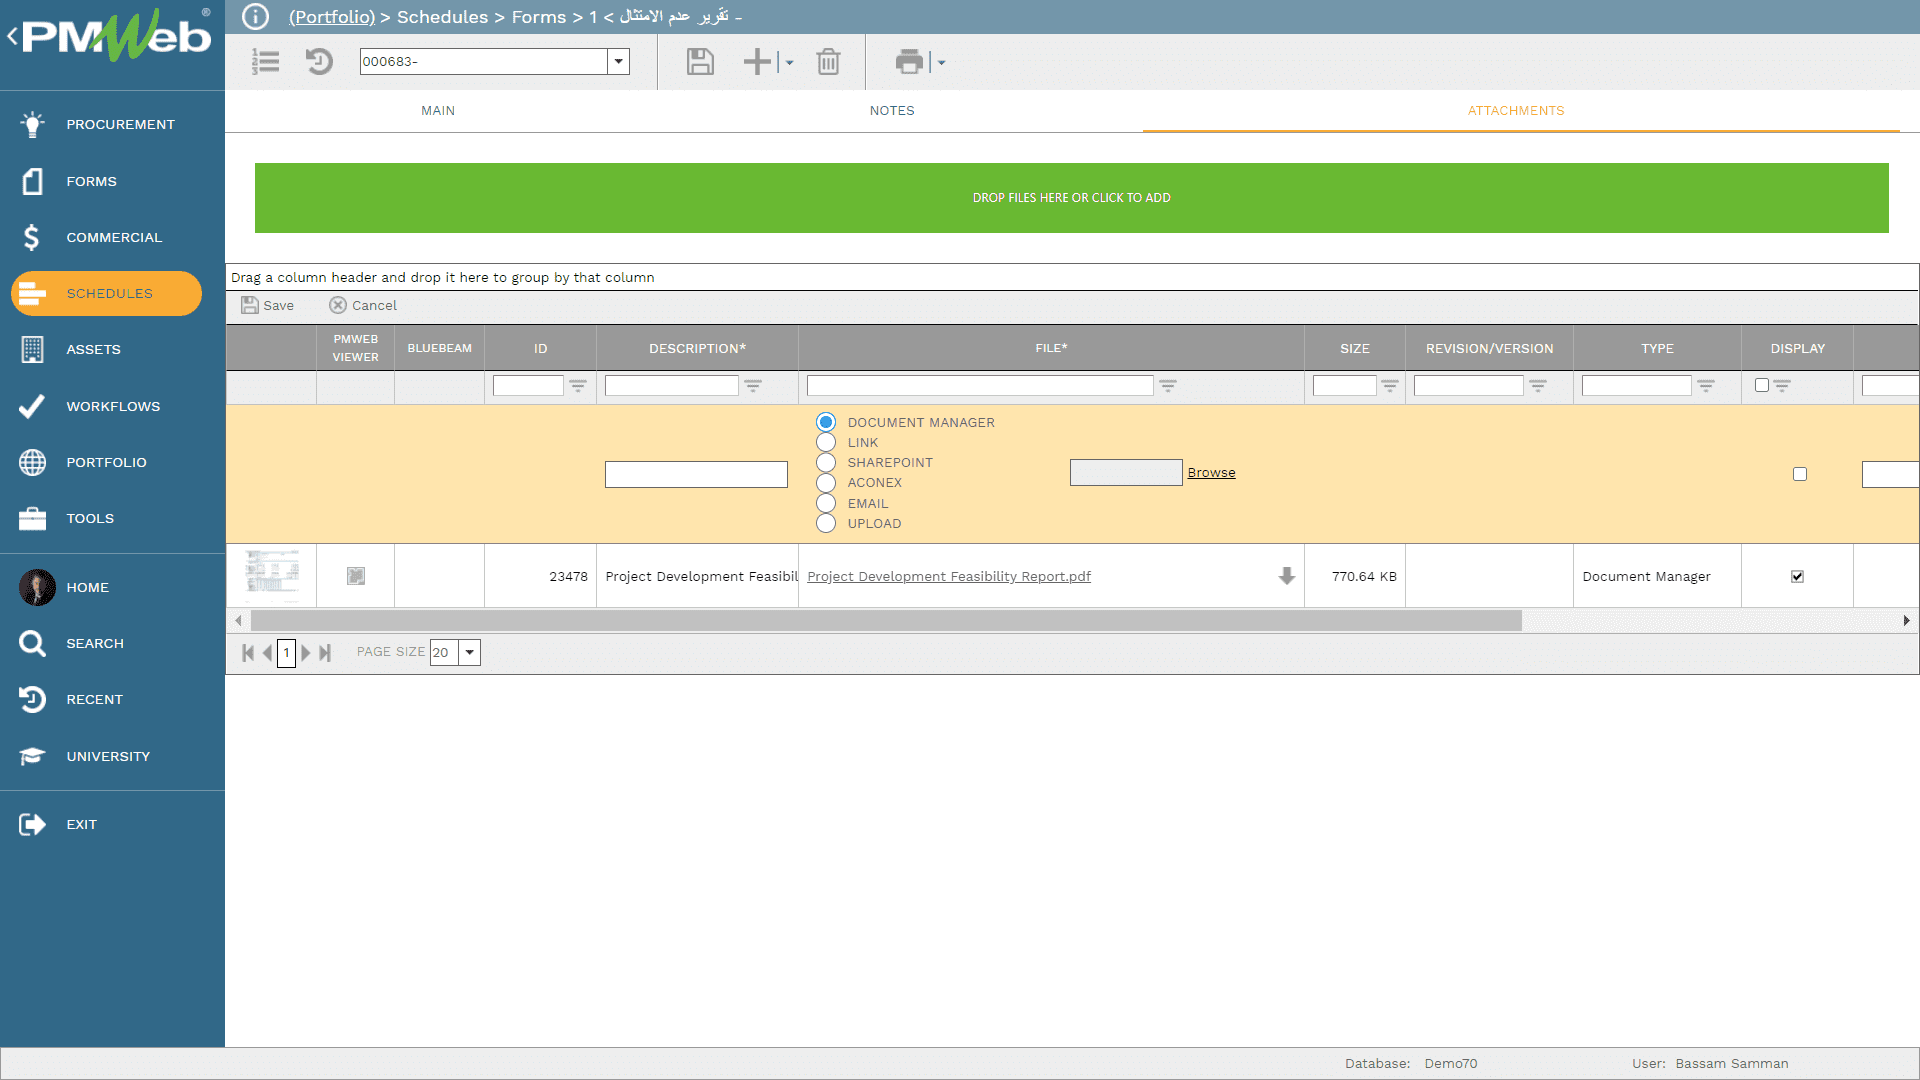
Task: Open the Attachments tab
Action: click(x=1516, y=111)
